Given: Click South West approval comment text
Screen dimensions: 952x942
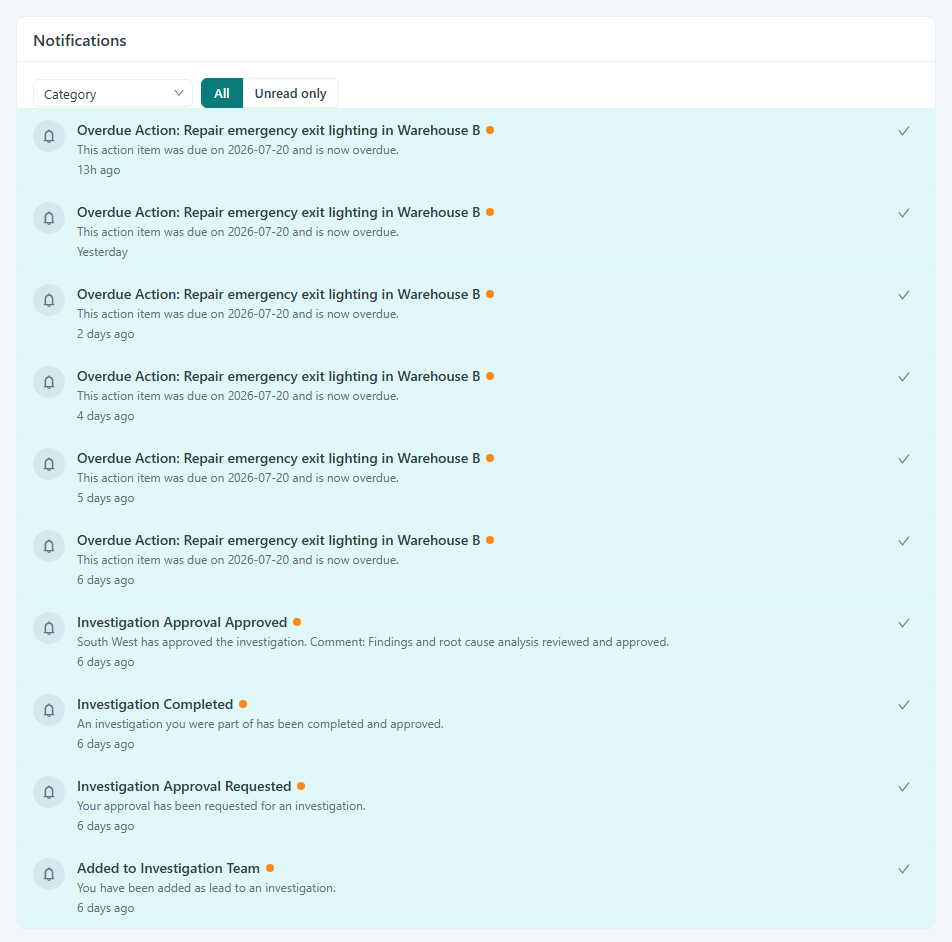Looking at the screenshot, I should [x=373, y=642].
